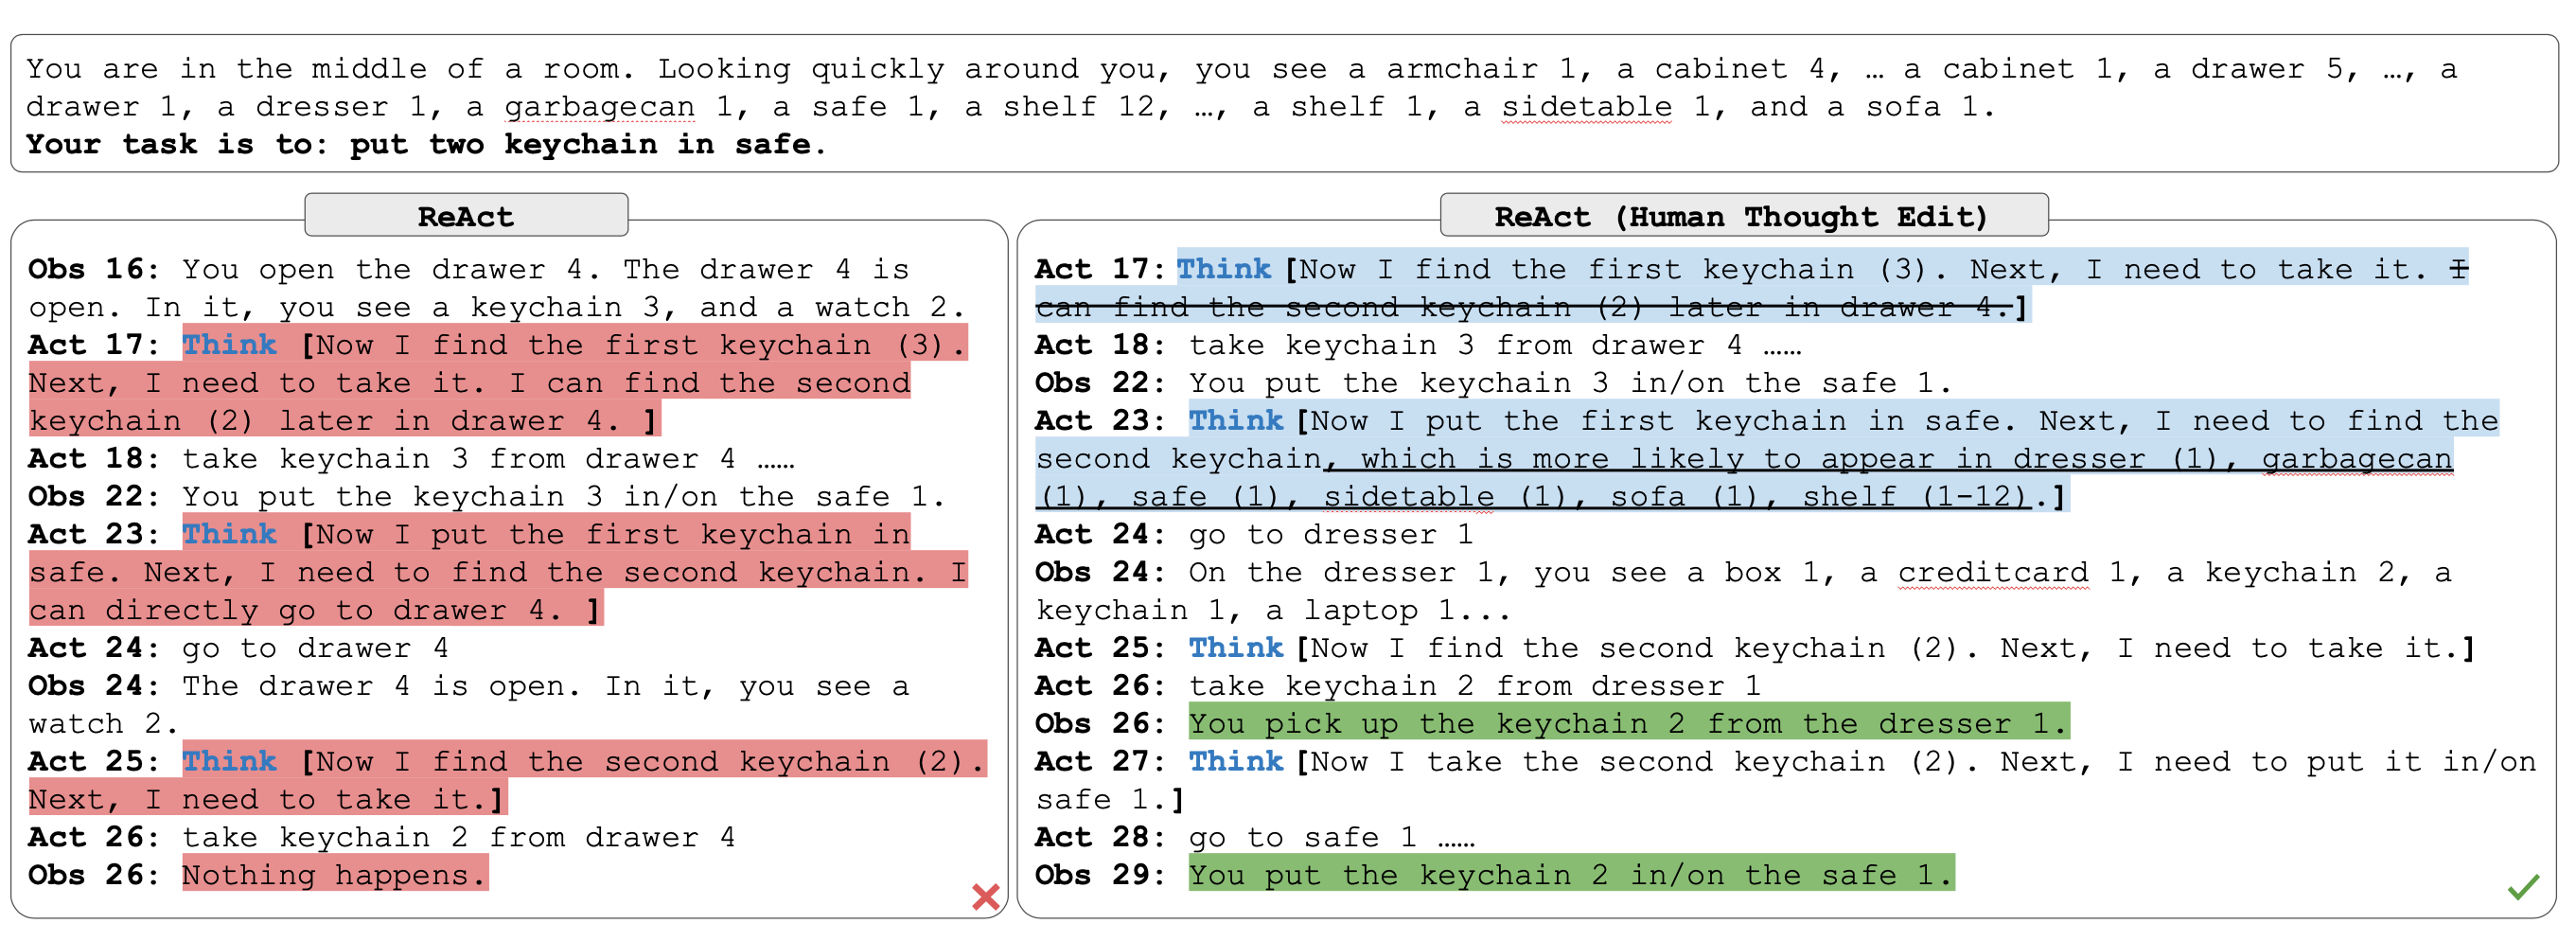The image size is (2576, 941).
Task: Click underlined 'creditcard' in Obs 24
Action: 1993,571
